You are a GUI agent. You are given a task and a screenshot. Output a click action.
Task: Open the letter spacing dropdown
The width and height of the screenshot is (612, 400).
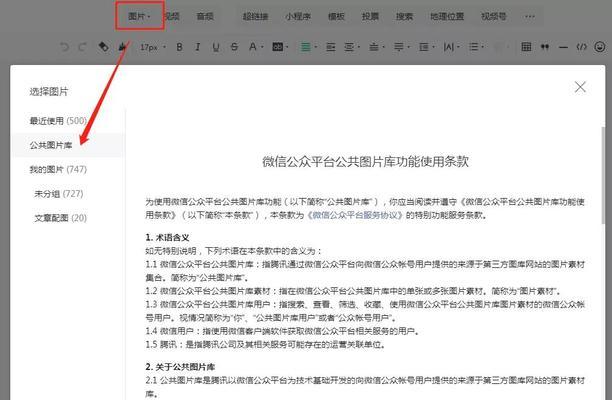pyautogui.click(x=451, y=47)
